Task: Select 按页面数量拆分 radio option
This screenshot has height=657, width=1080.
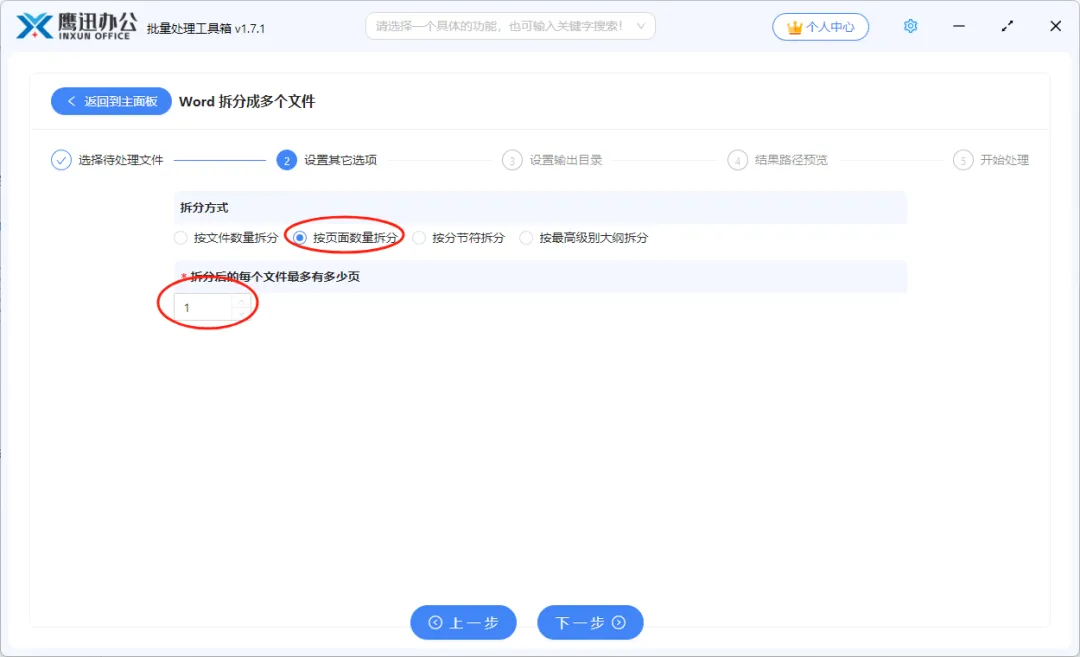Action: [x=300, y=238]
